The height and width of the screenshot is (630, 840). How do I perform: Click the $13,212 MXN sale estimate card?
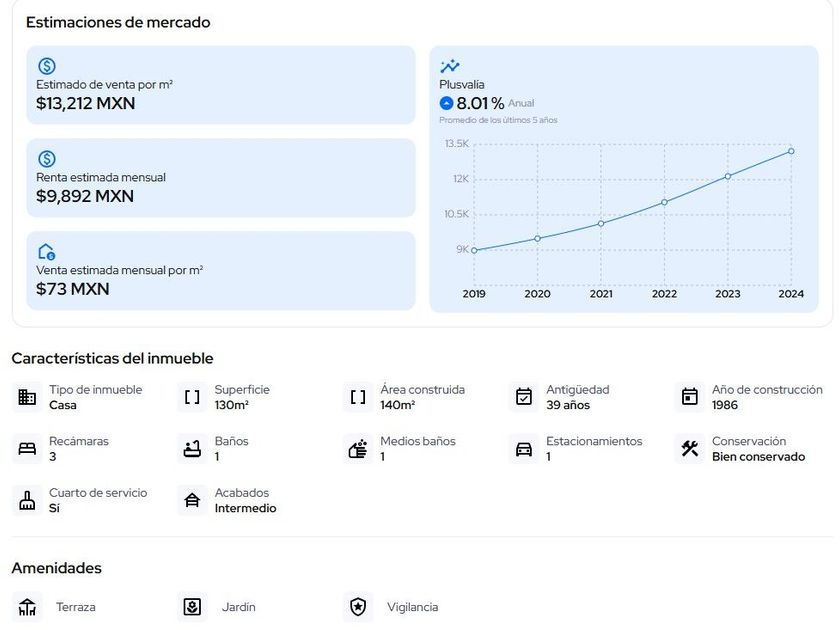coord(220,85)
